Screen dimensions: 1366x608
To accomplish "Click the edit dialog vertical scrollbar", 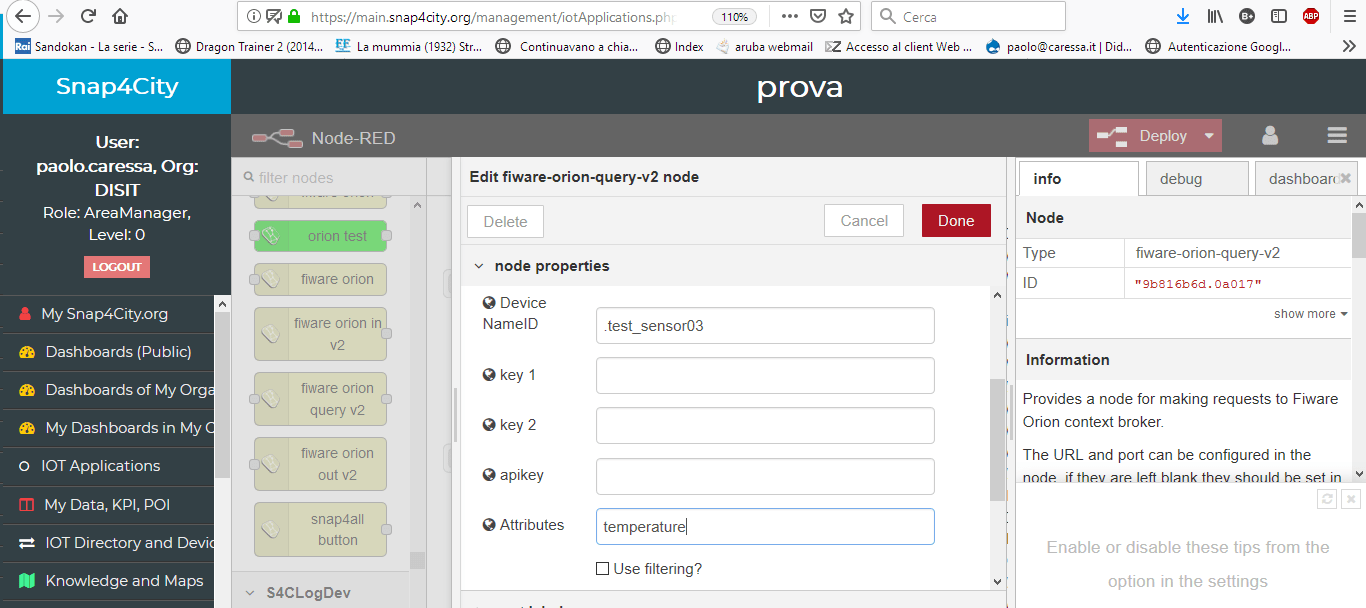I will [997, 440].
